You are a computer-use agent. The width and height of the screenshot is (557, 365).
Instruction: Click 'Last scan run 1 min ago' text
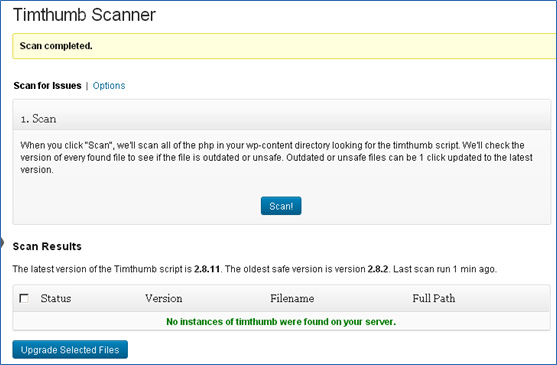445,269
